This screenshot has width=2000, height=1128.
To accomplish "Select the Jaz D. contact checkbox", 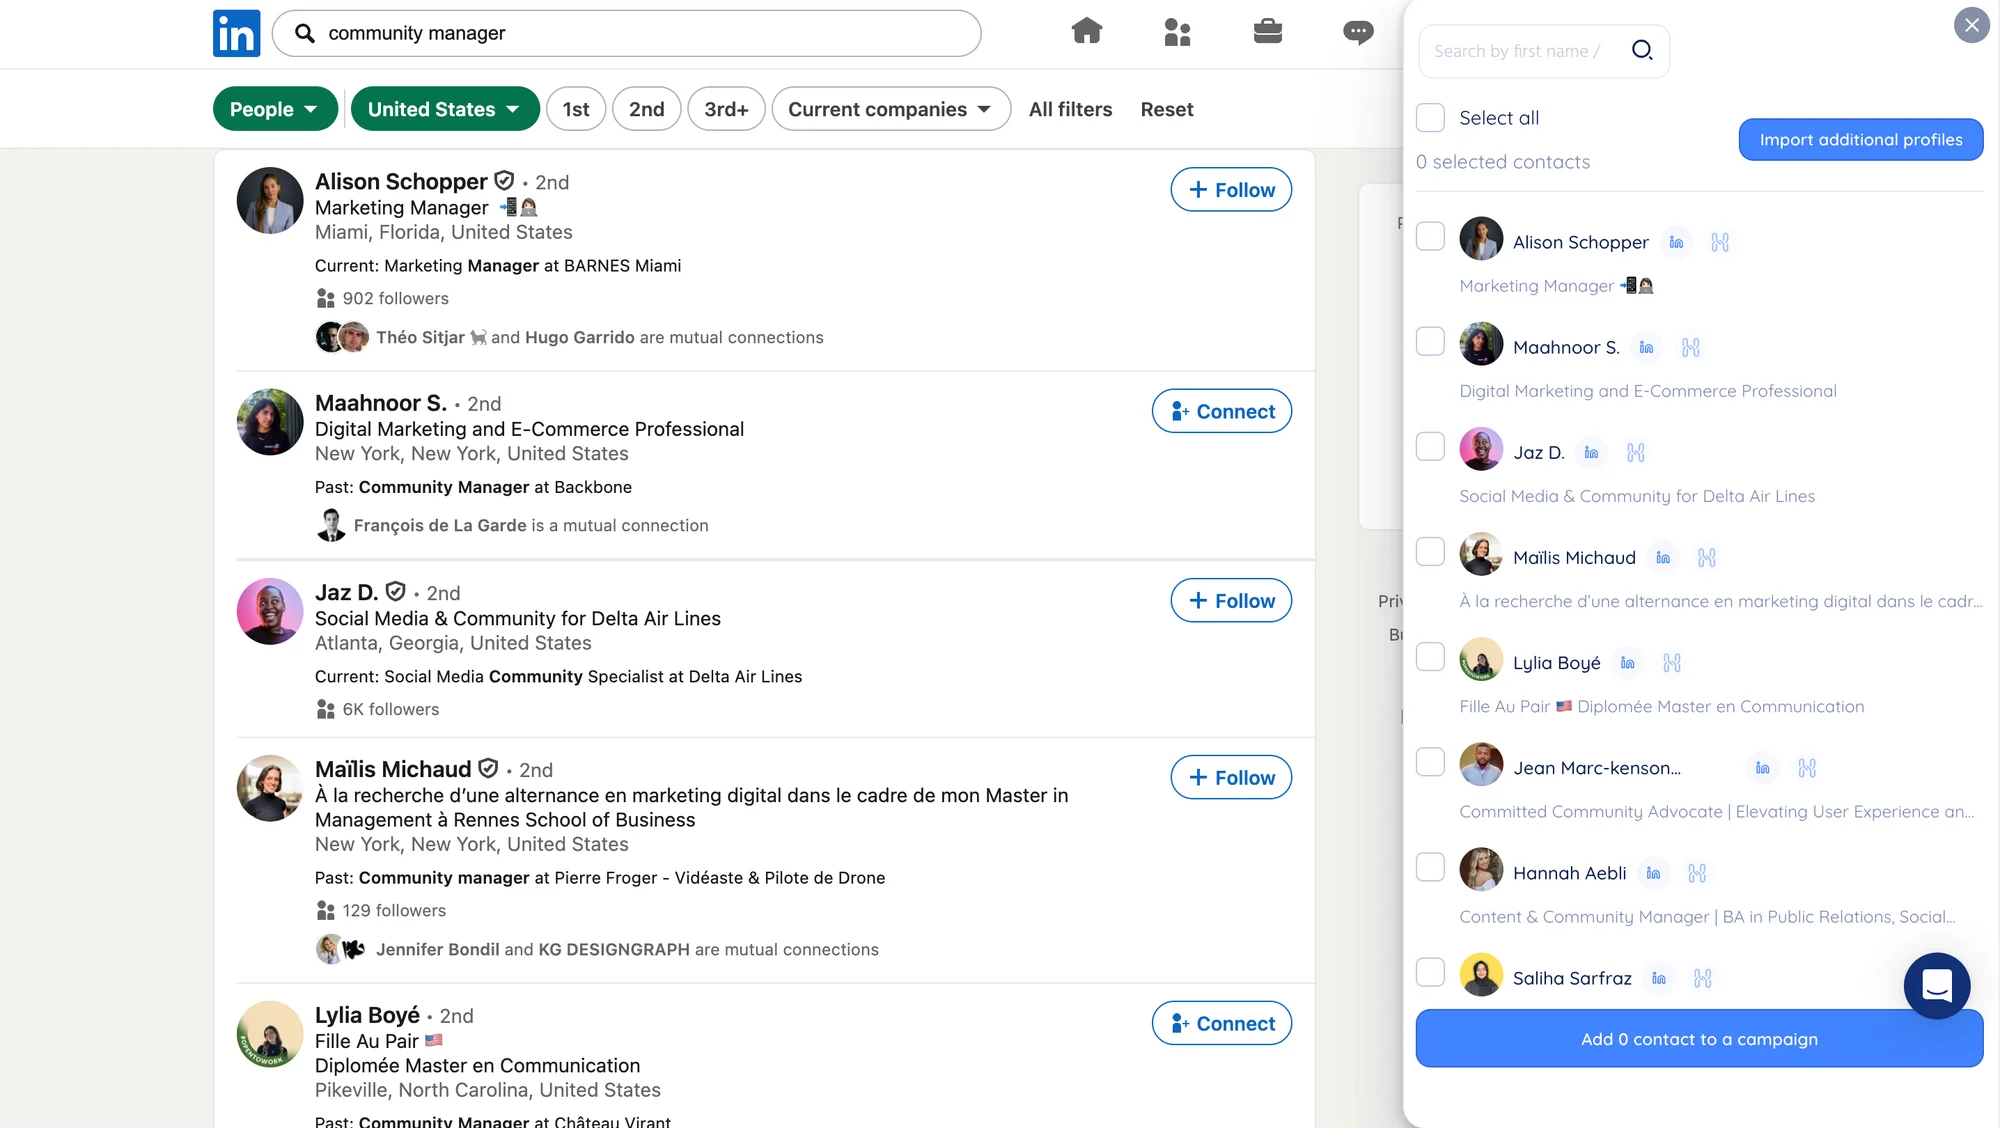I will pyautogui.click(x=1430, y=446).
